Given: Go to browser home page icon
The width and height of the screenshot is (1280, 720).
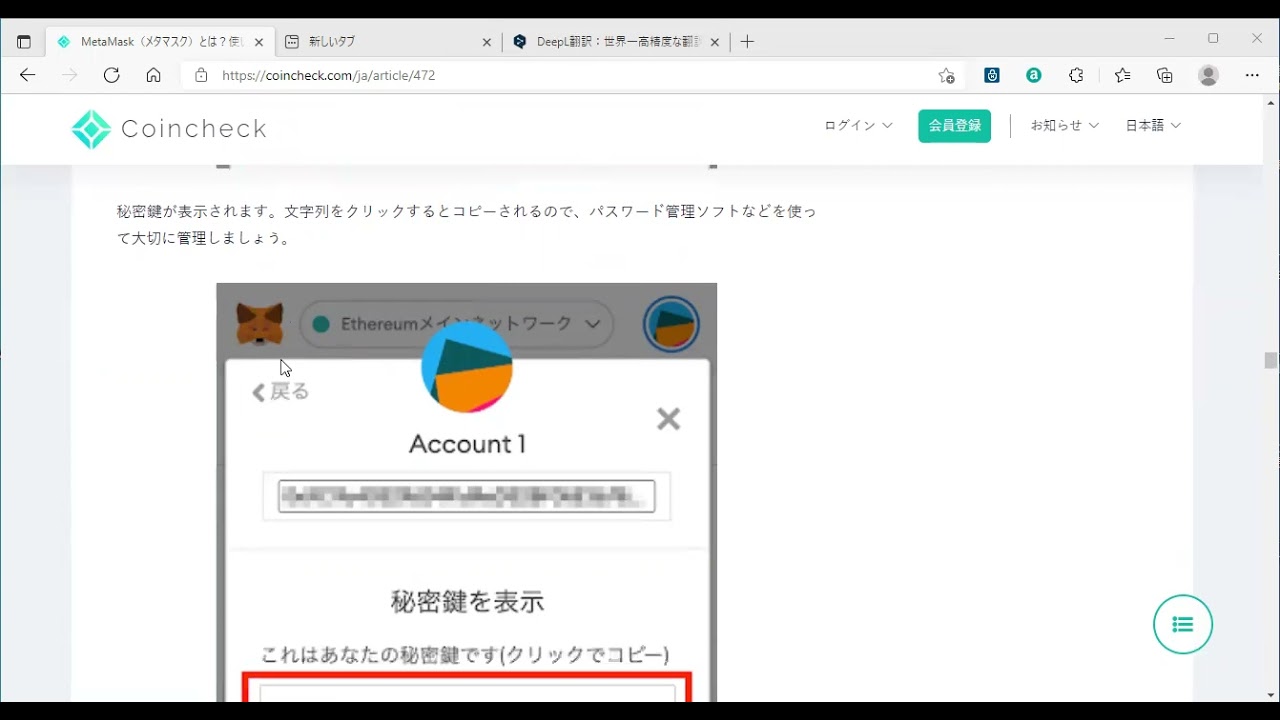Looking at the screenshot, I should 153,75.
